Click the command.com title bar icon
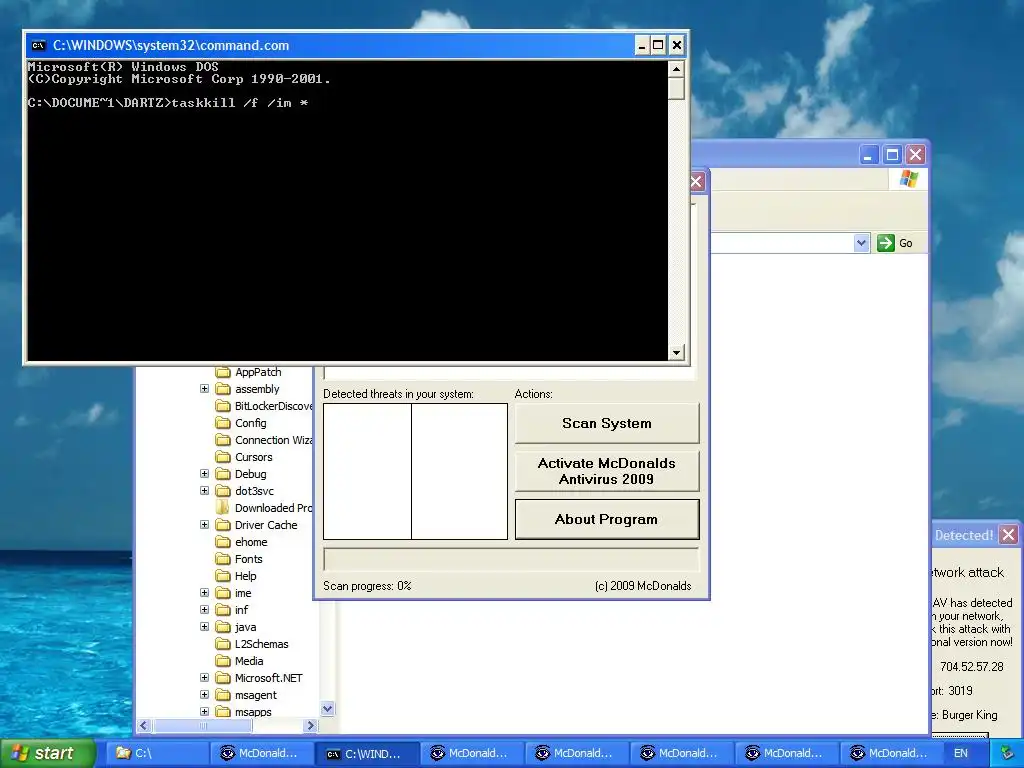This screenshot has height=768, width=1024. 39,45
